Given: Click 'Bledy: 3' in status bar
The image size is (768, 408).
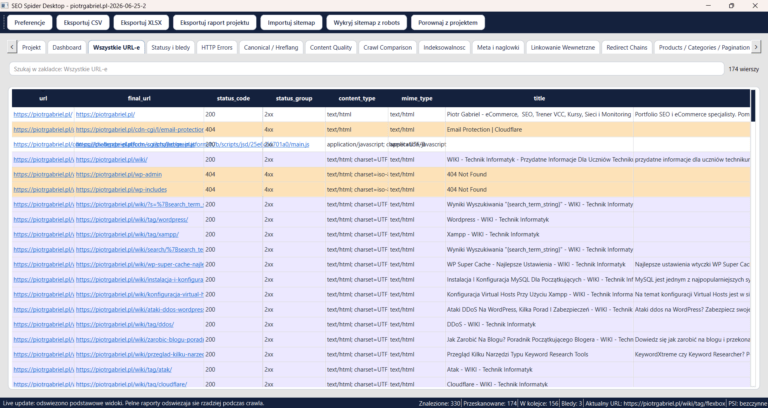Looking at the screenshot, I should tap(572, 403).
